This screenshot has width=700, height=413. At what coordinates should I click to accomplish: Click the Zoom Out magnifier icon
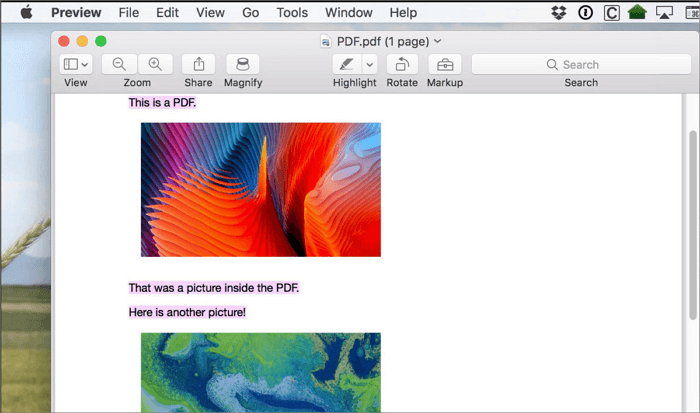pyautogui.click(x=119, y=64)
